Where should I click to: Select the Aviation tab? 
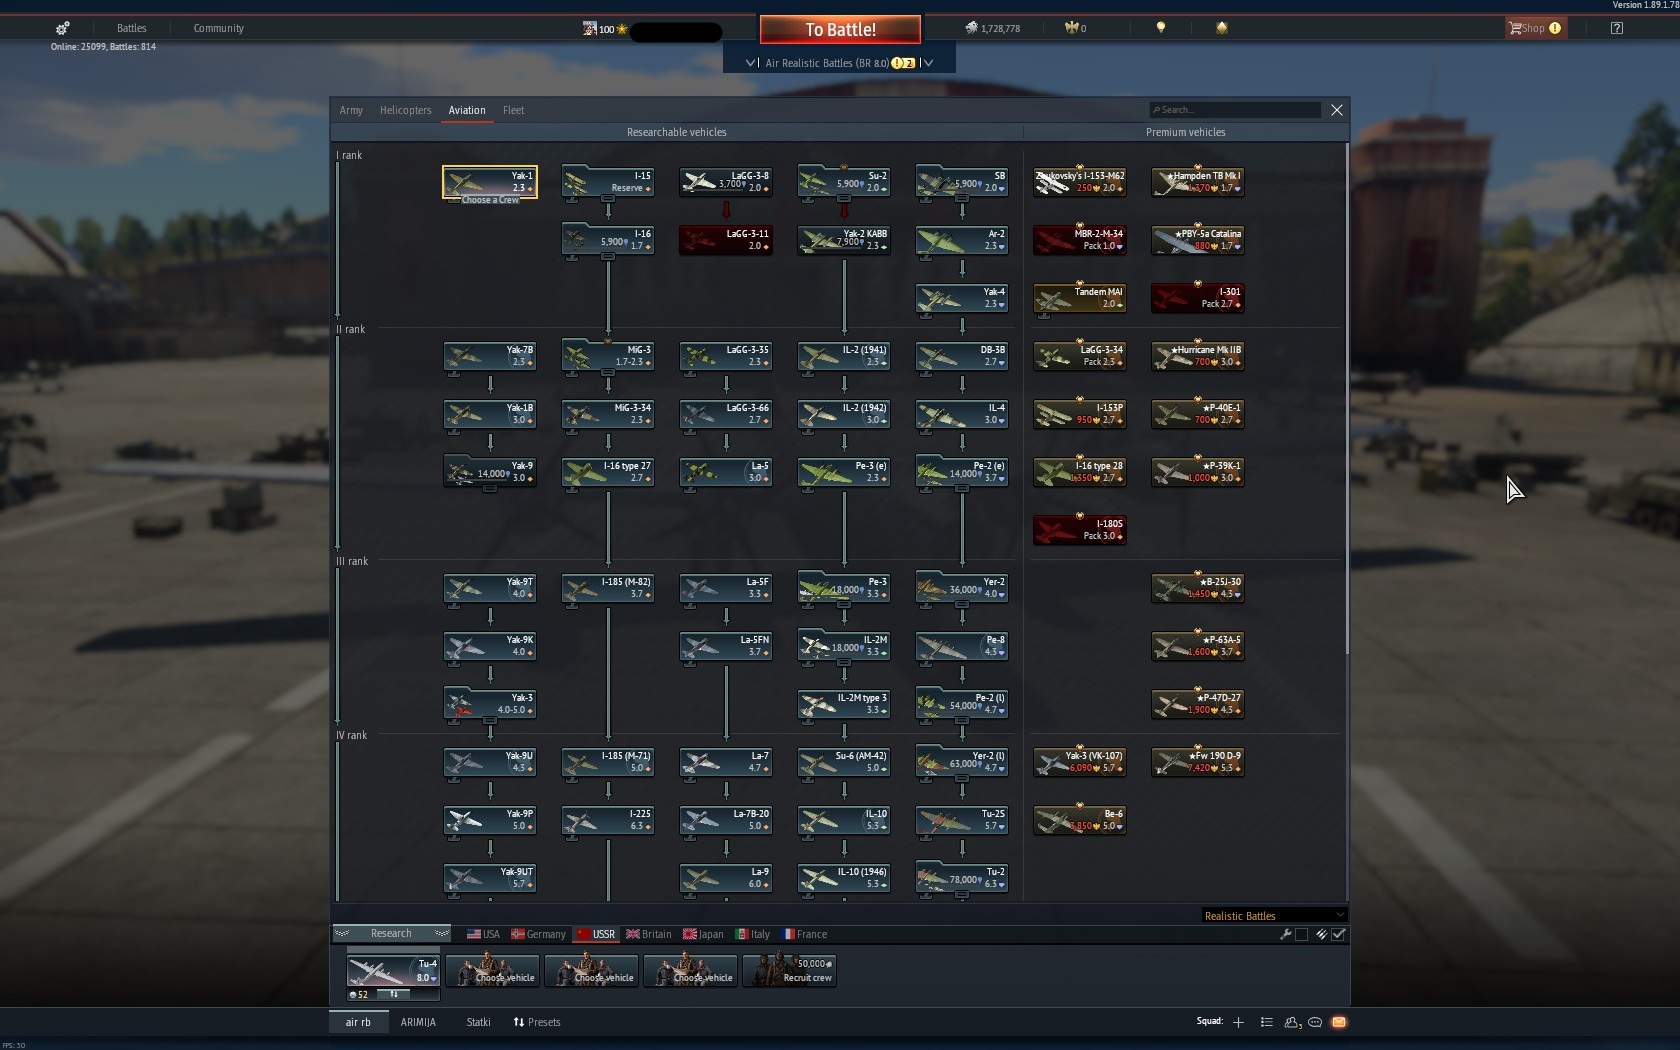[466, 110]
